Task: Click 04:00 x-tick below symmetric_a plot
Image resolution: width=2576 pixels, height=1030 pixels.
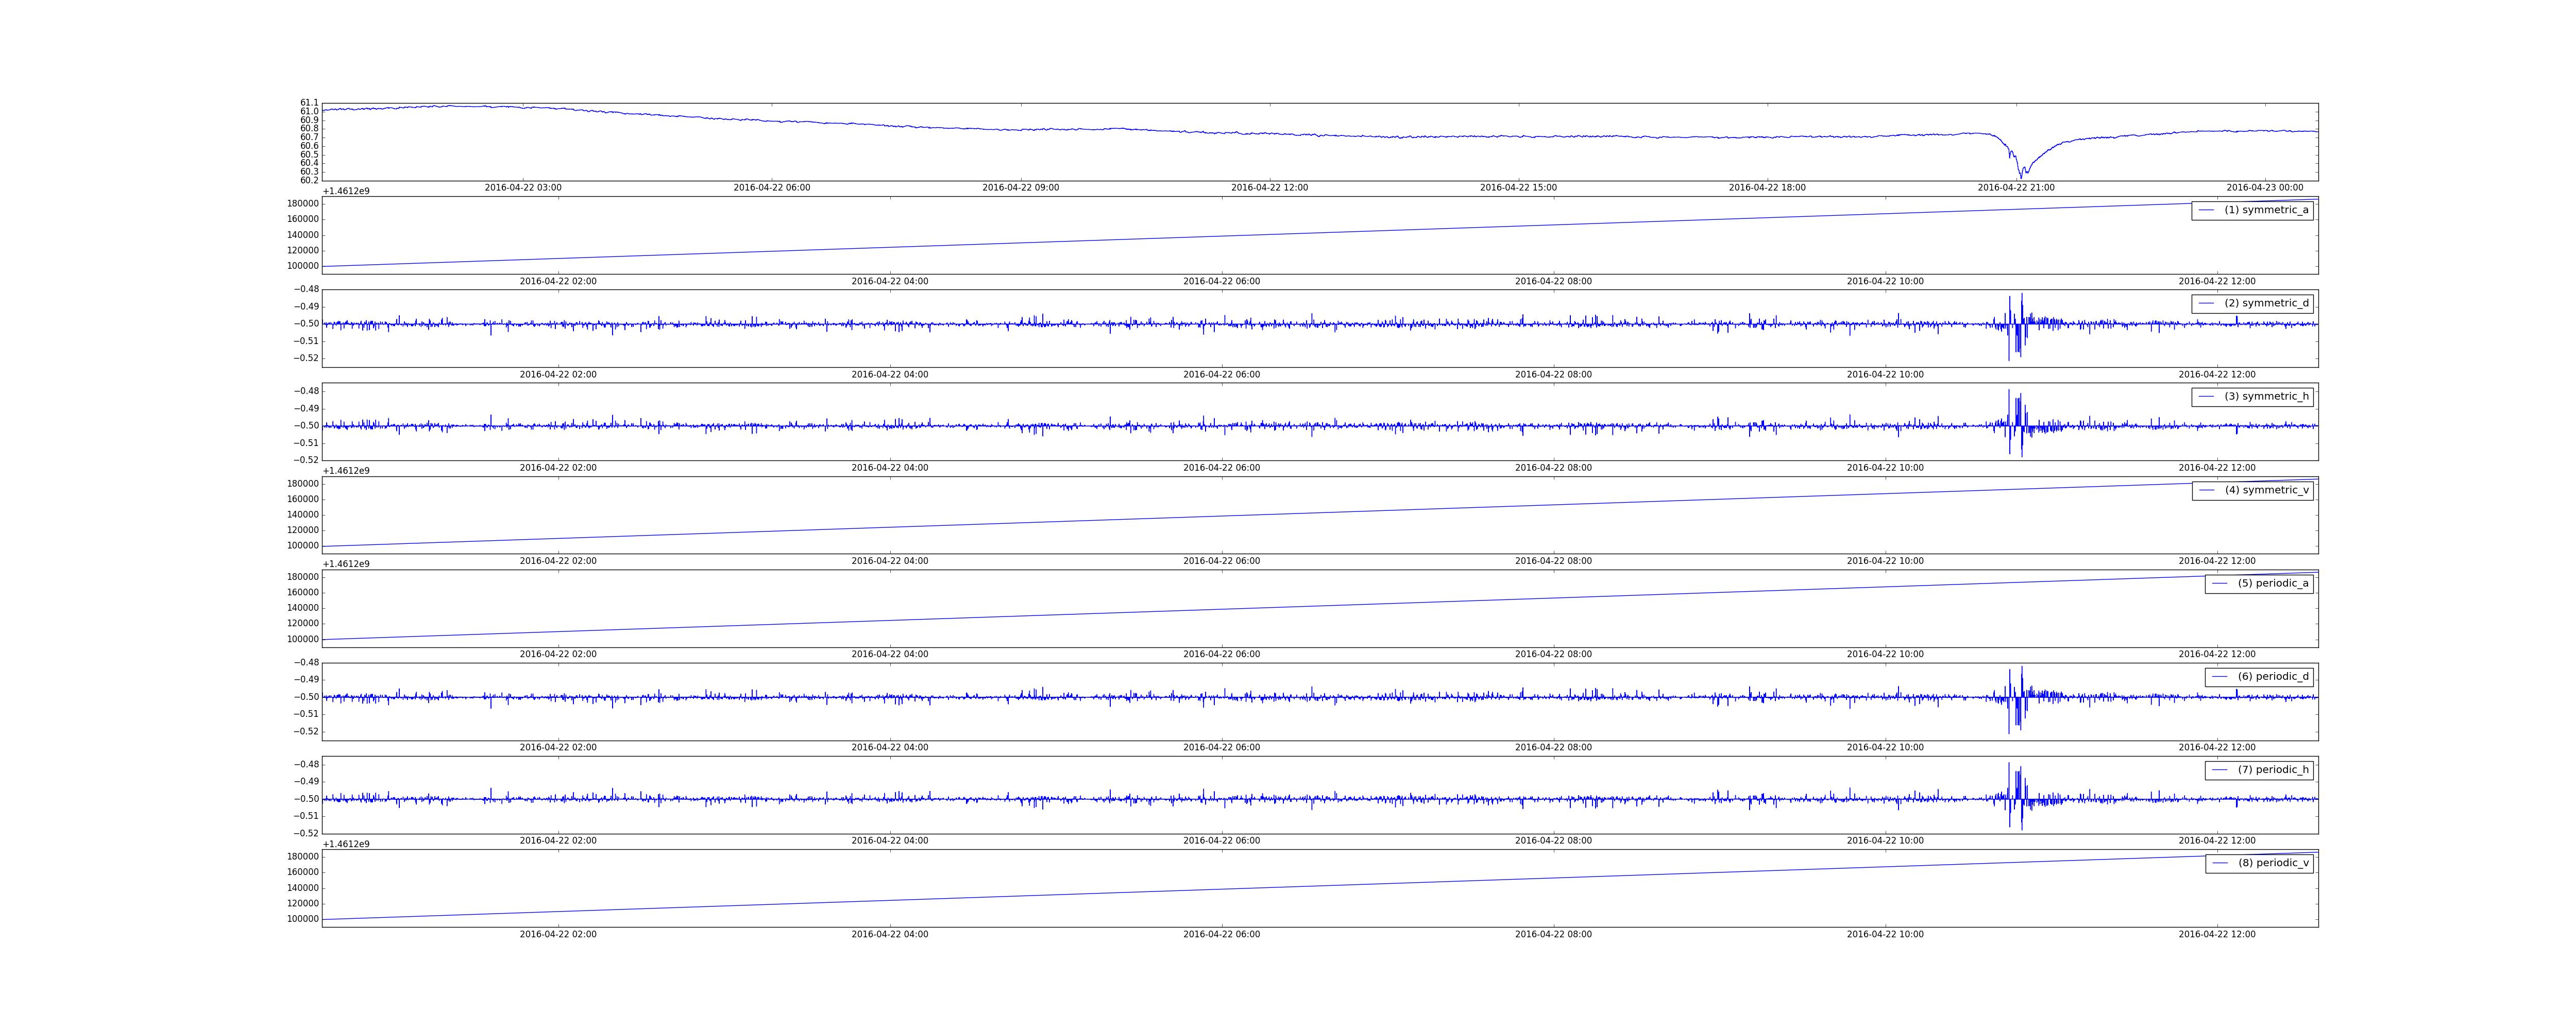Action: [x=890, y=282]
